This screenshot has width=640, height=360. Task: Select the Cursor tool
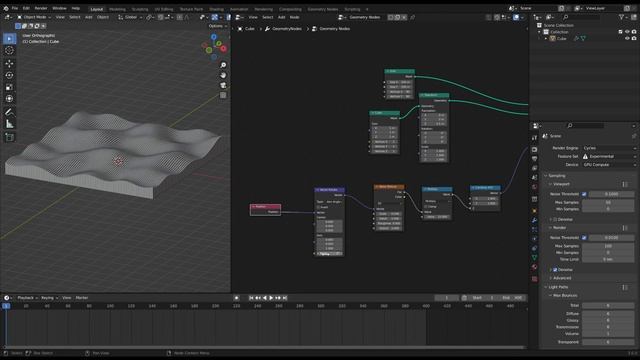click(x=9, y=51)
